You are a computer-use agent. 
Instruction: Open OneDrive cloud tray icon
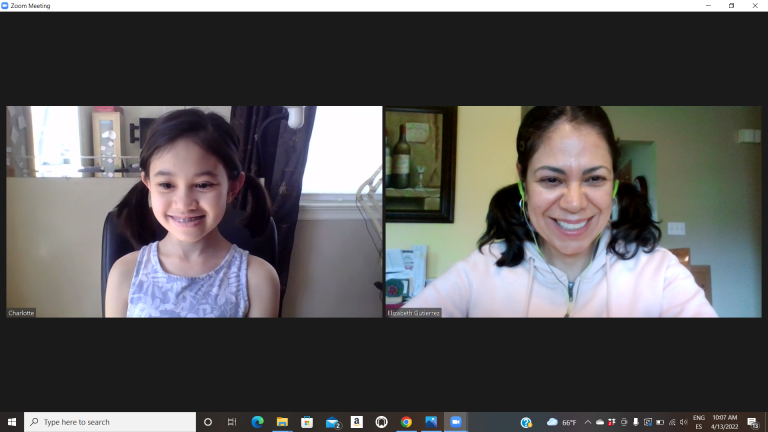600,422
